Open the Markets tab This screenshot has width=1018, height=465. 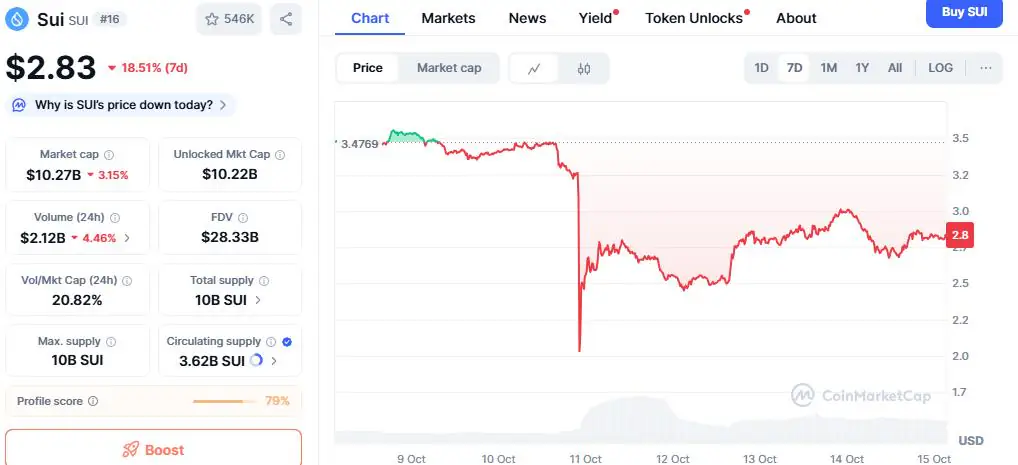448,18
